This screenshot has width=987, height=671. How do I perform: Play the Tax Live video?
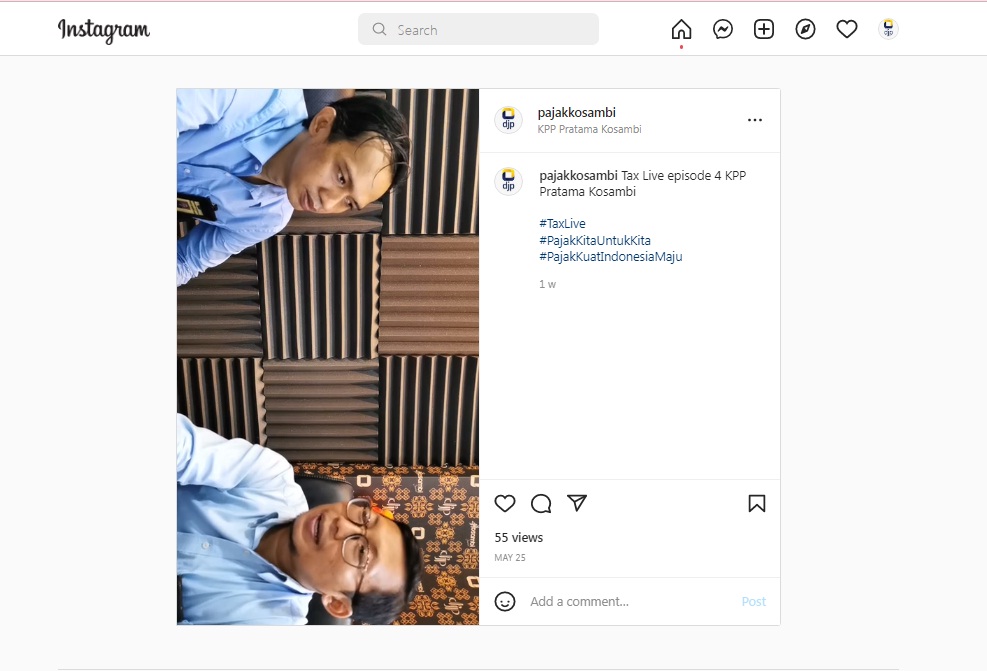pos(328,357)
